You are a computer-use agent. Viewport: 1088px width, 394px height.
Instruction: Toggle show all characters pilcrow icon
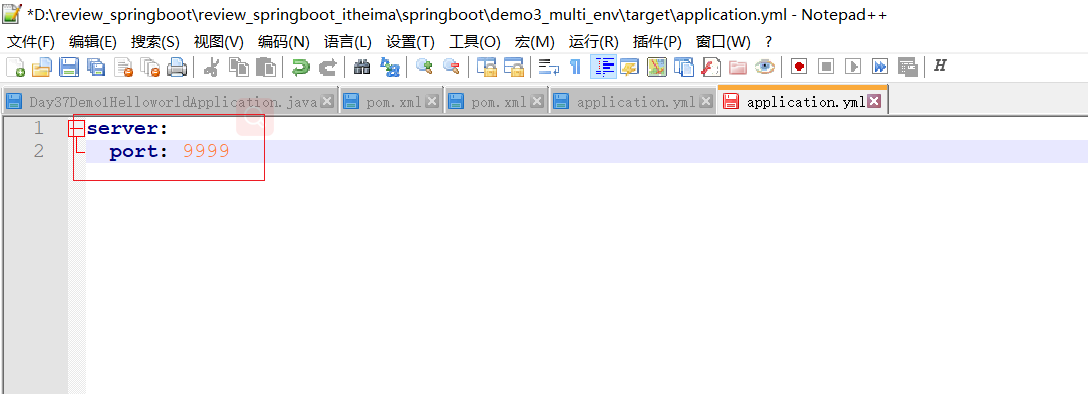[575, 67]
